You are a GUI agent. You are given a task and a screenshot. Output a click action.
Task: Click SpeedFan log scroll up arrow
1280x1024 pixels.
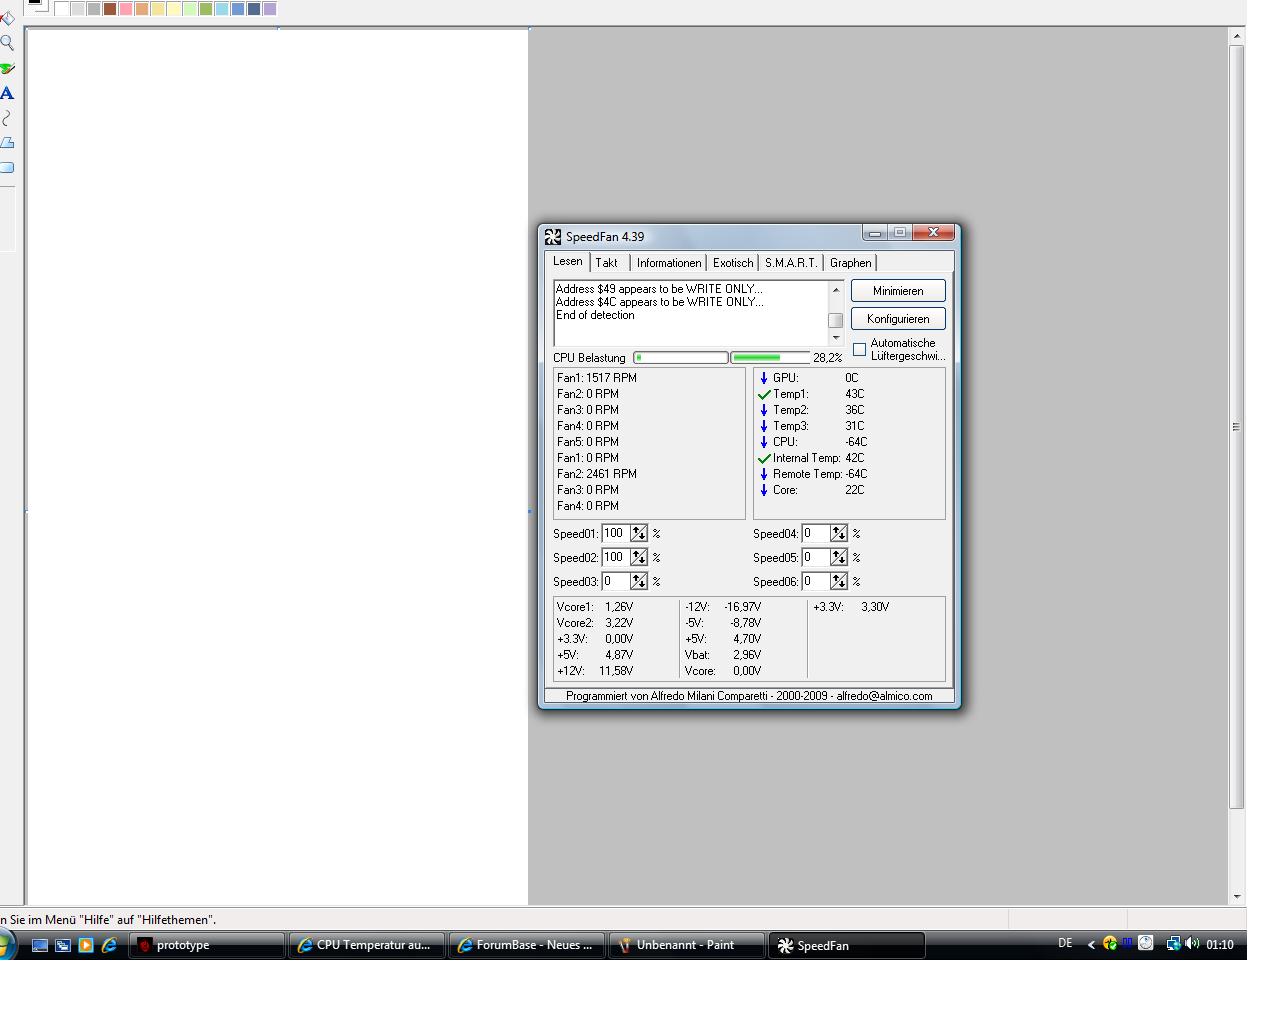(x=836, y=290)
